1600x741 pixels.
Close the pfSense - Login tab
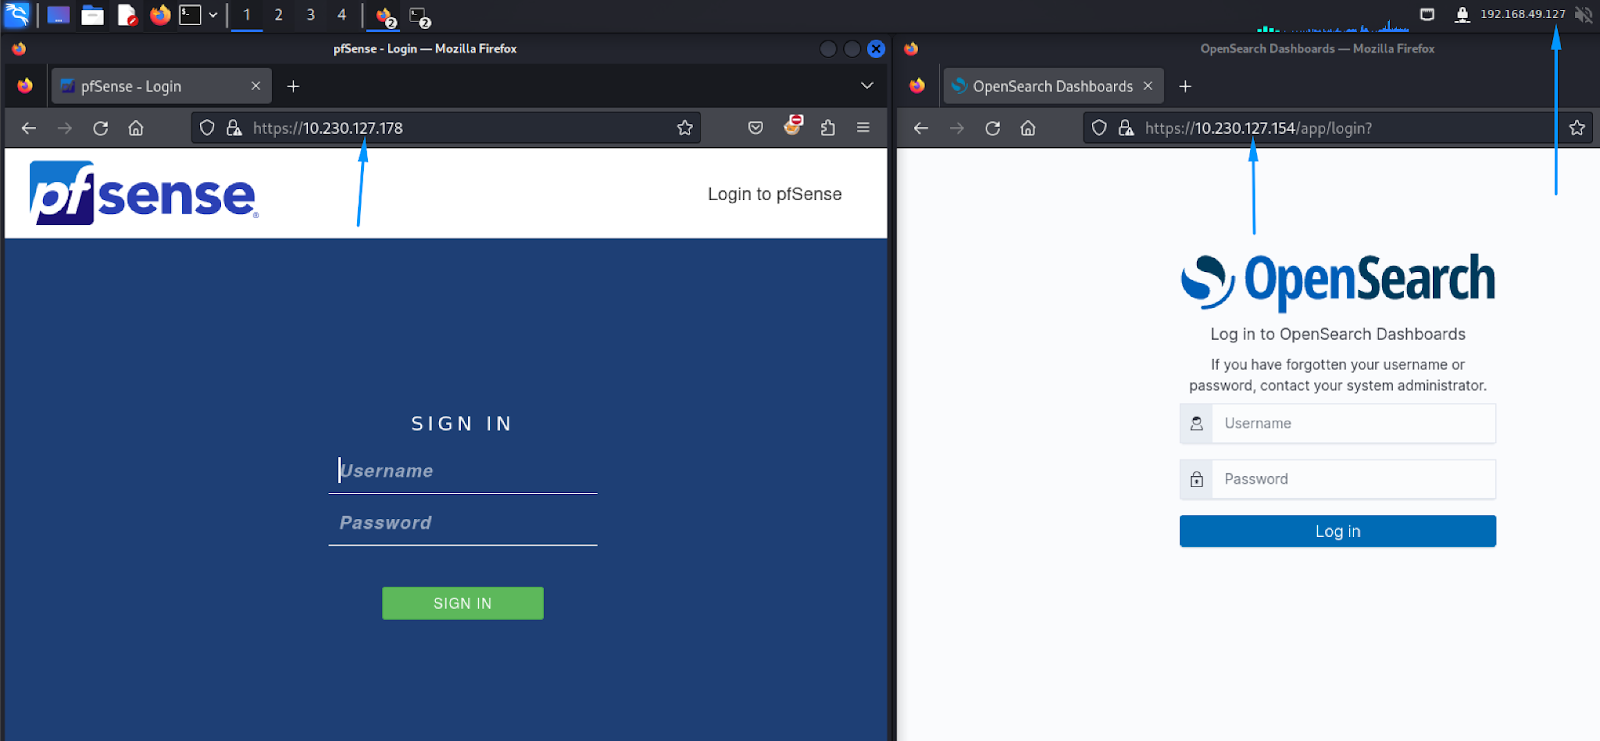pos(256,86)
